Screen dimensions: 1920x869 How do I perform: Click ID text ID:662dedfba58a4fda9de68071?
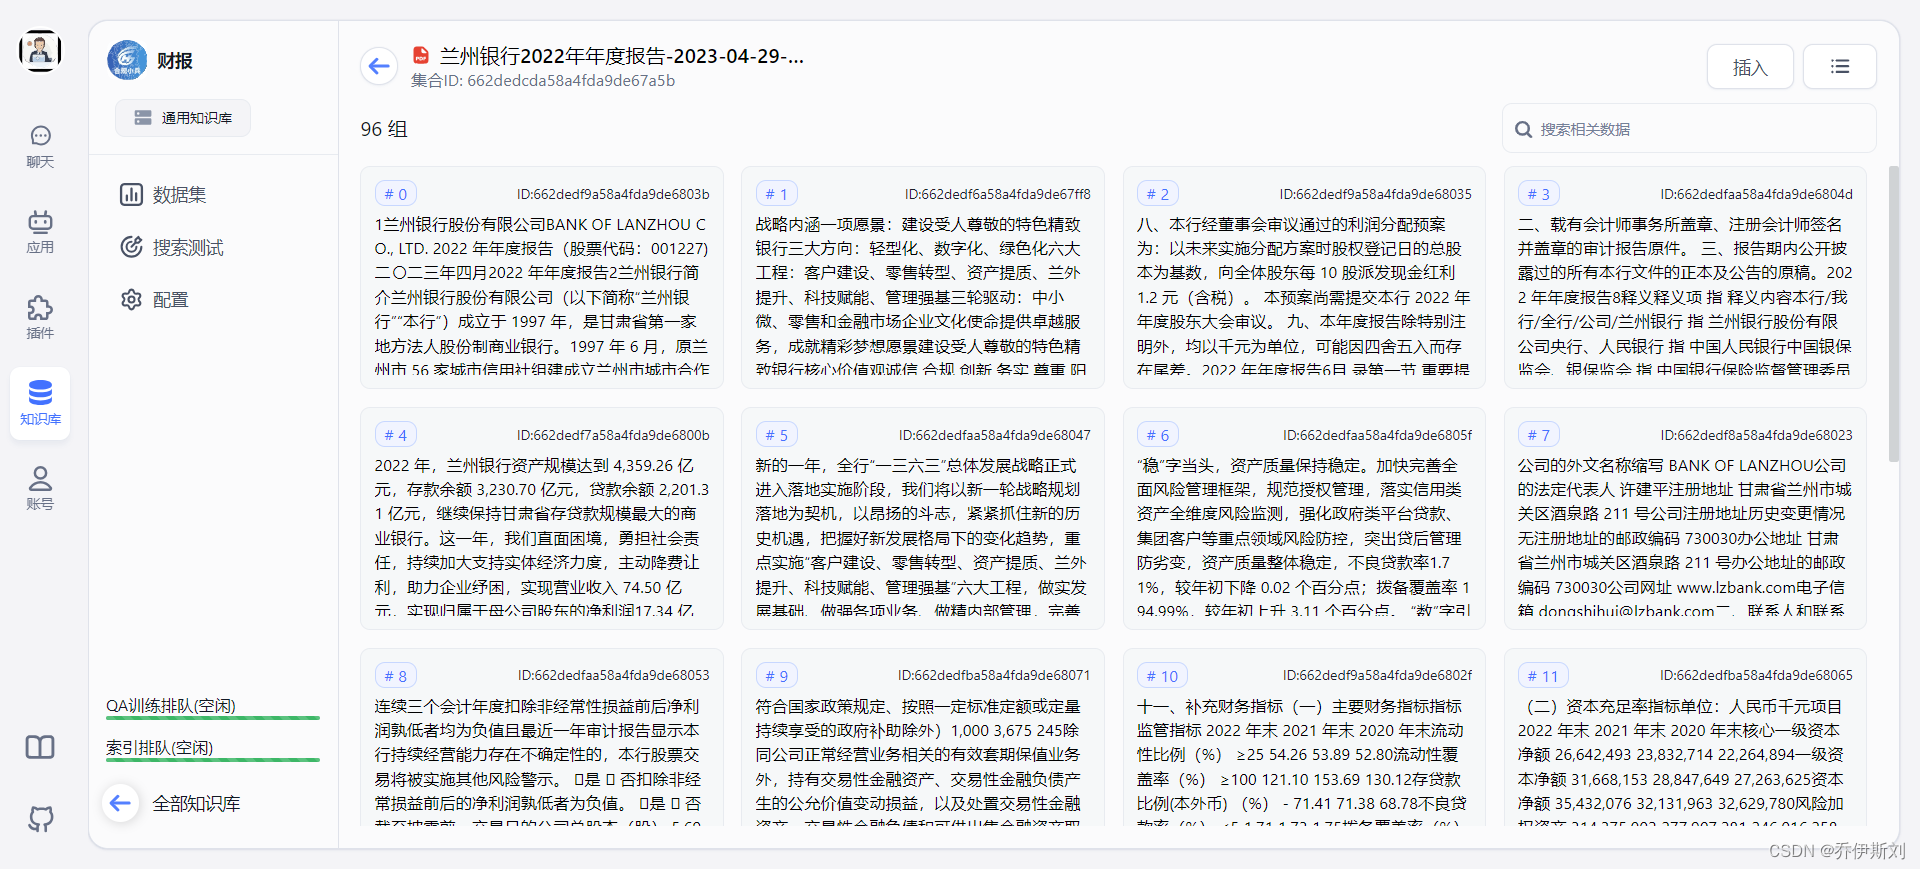tap(994, 675)
